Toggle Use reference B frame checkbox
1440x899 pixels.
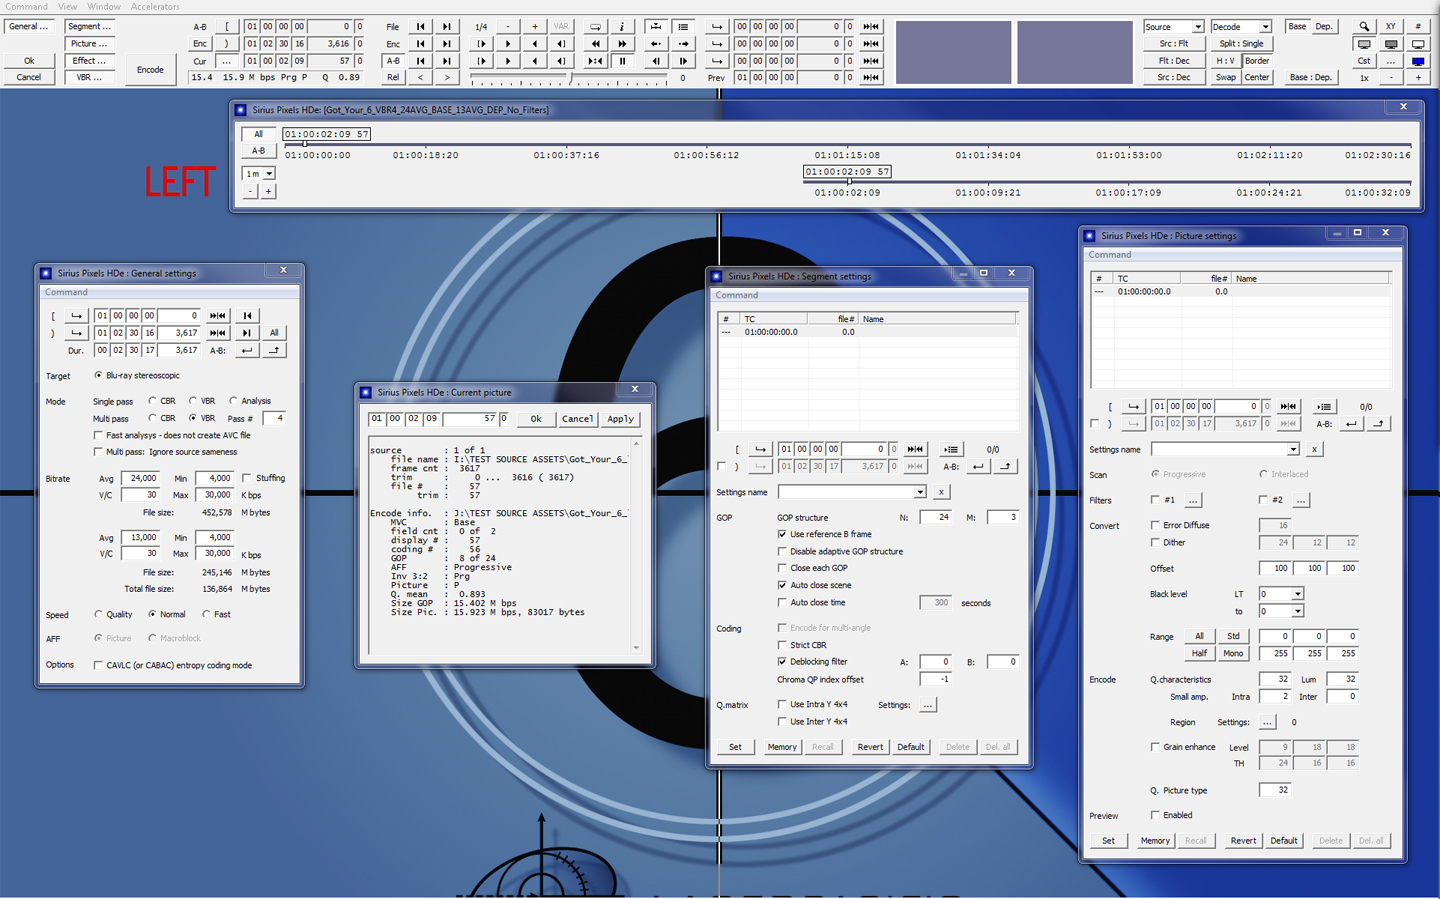pos(782,534)
